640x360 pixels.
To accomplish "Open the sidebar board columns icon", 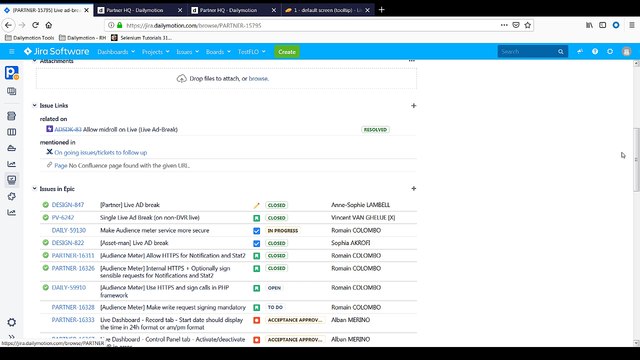I will (11, 132).
